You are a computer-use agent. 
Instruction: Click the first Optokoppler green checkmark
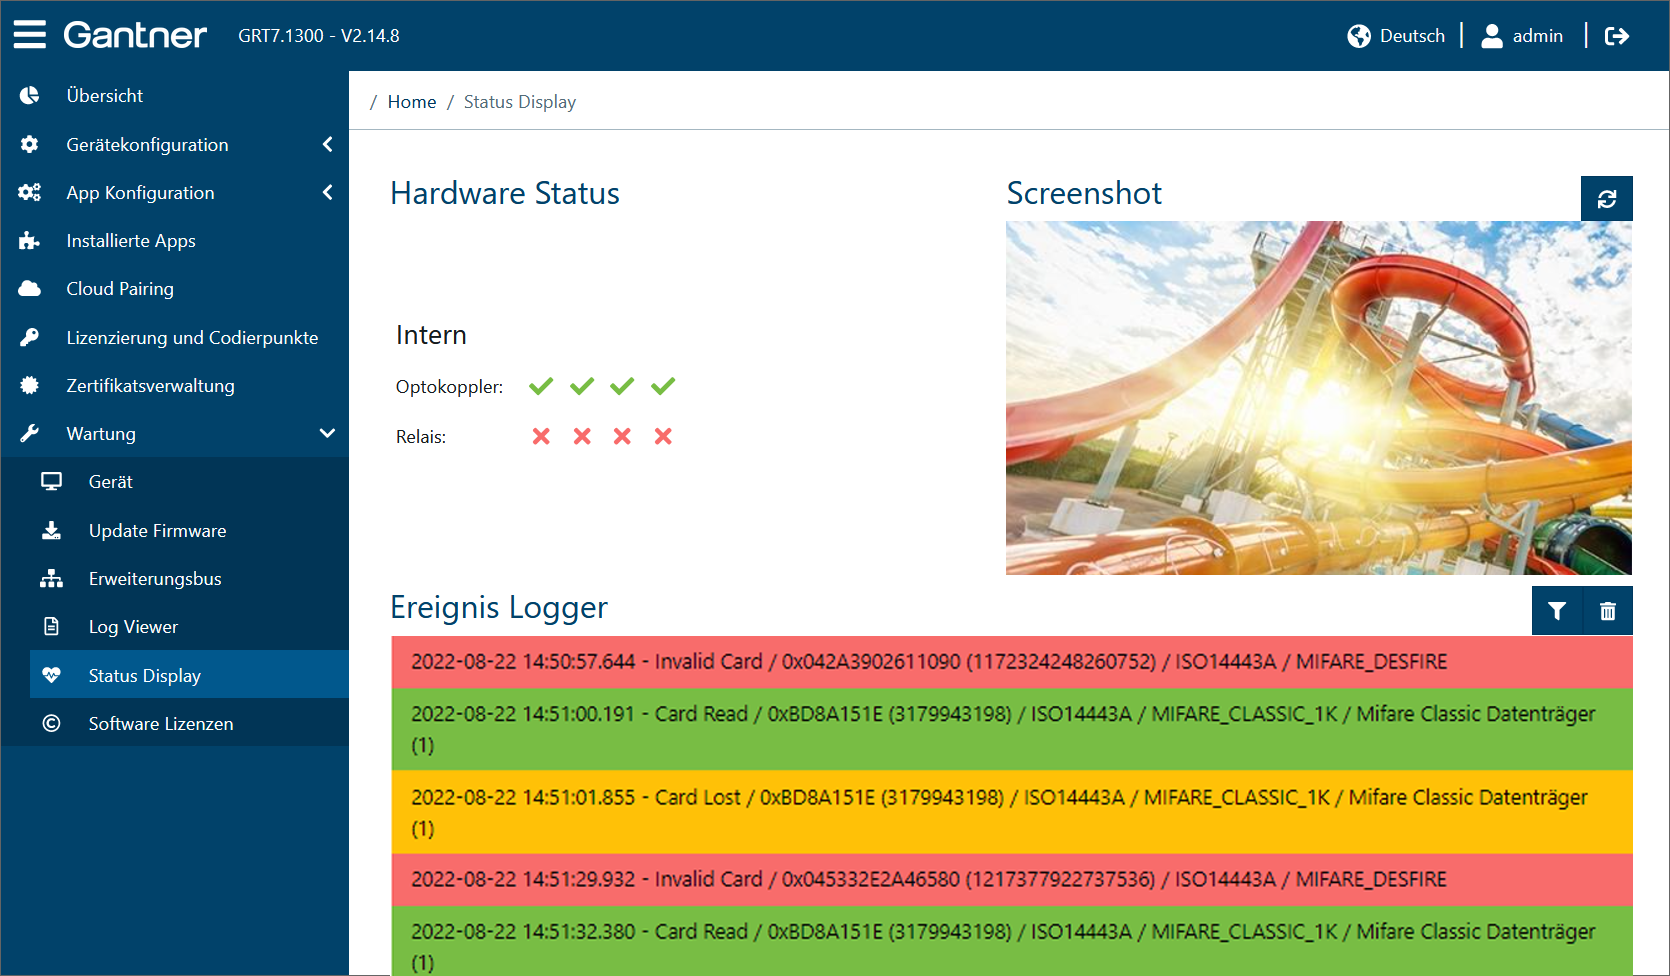[541, 386]
